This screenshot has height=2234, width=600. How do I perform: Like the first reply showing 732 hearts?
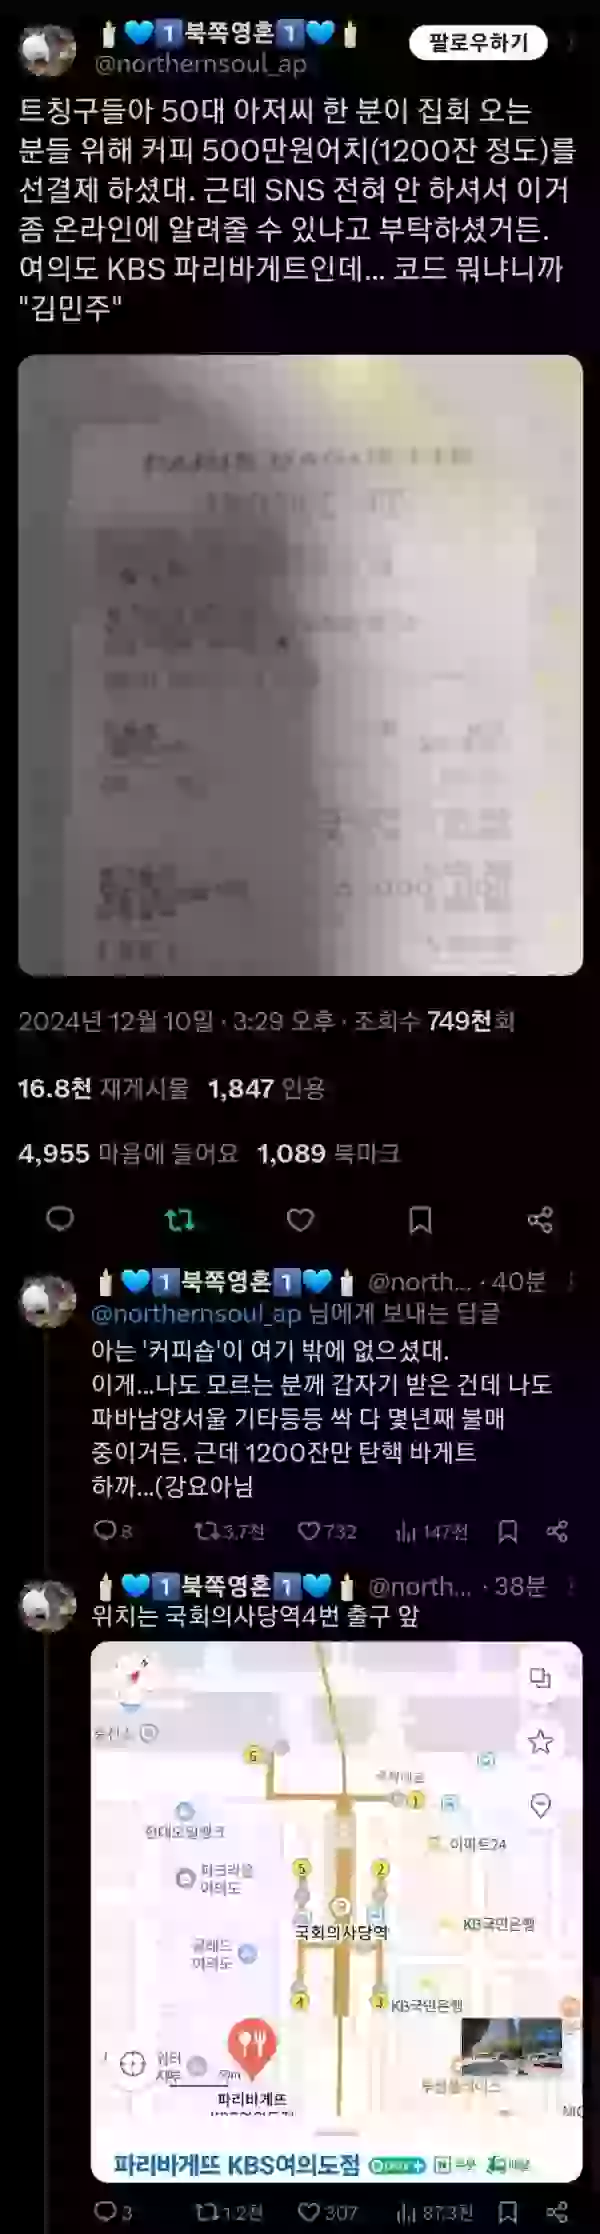click(327, 1531)
